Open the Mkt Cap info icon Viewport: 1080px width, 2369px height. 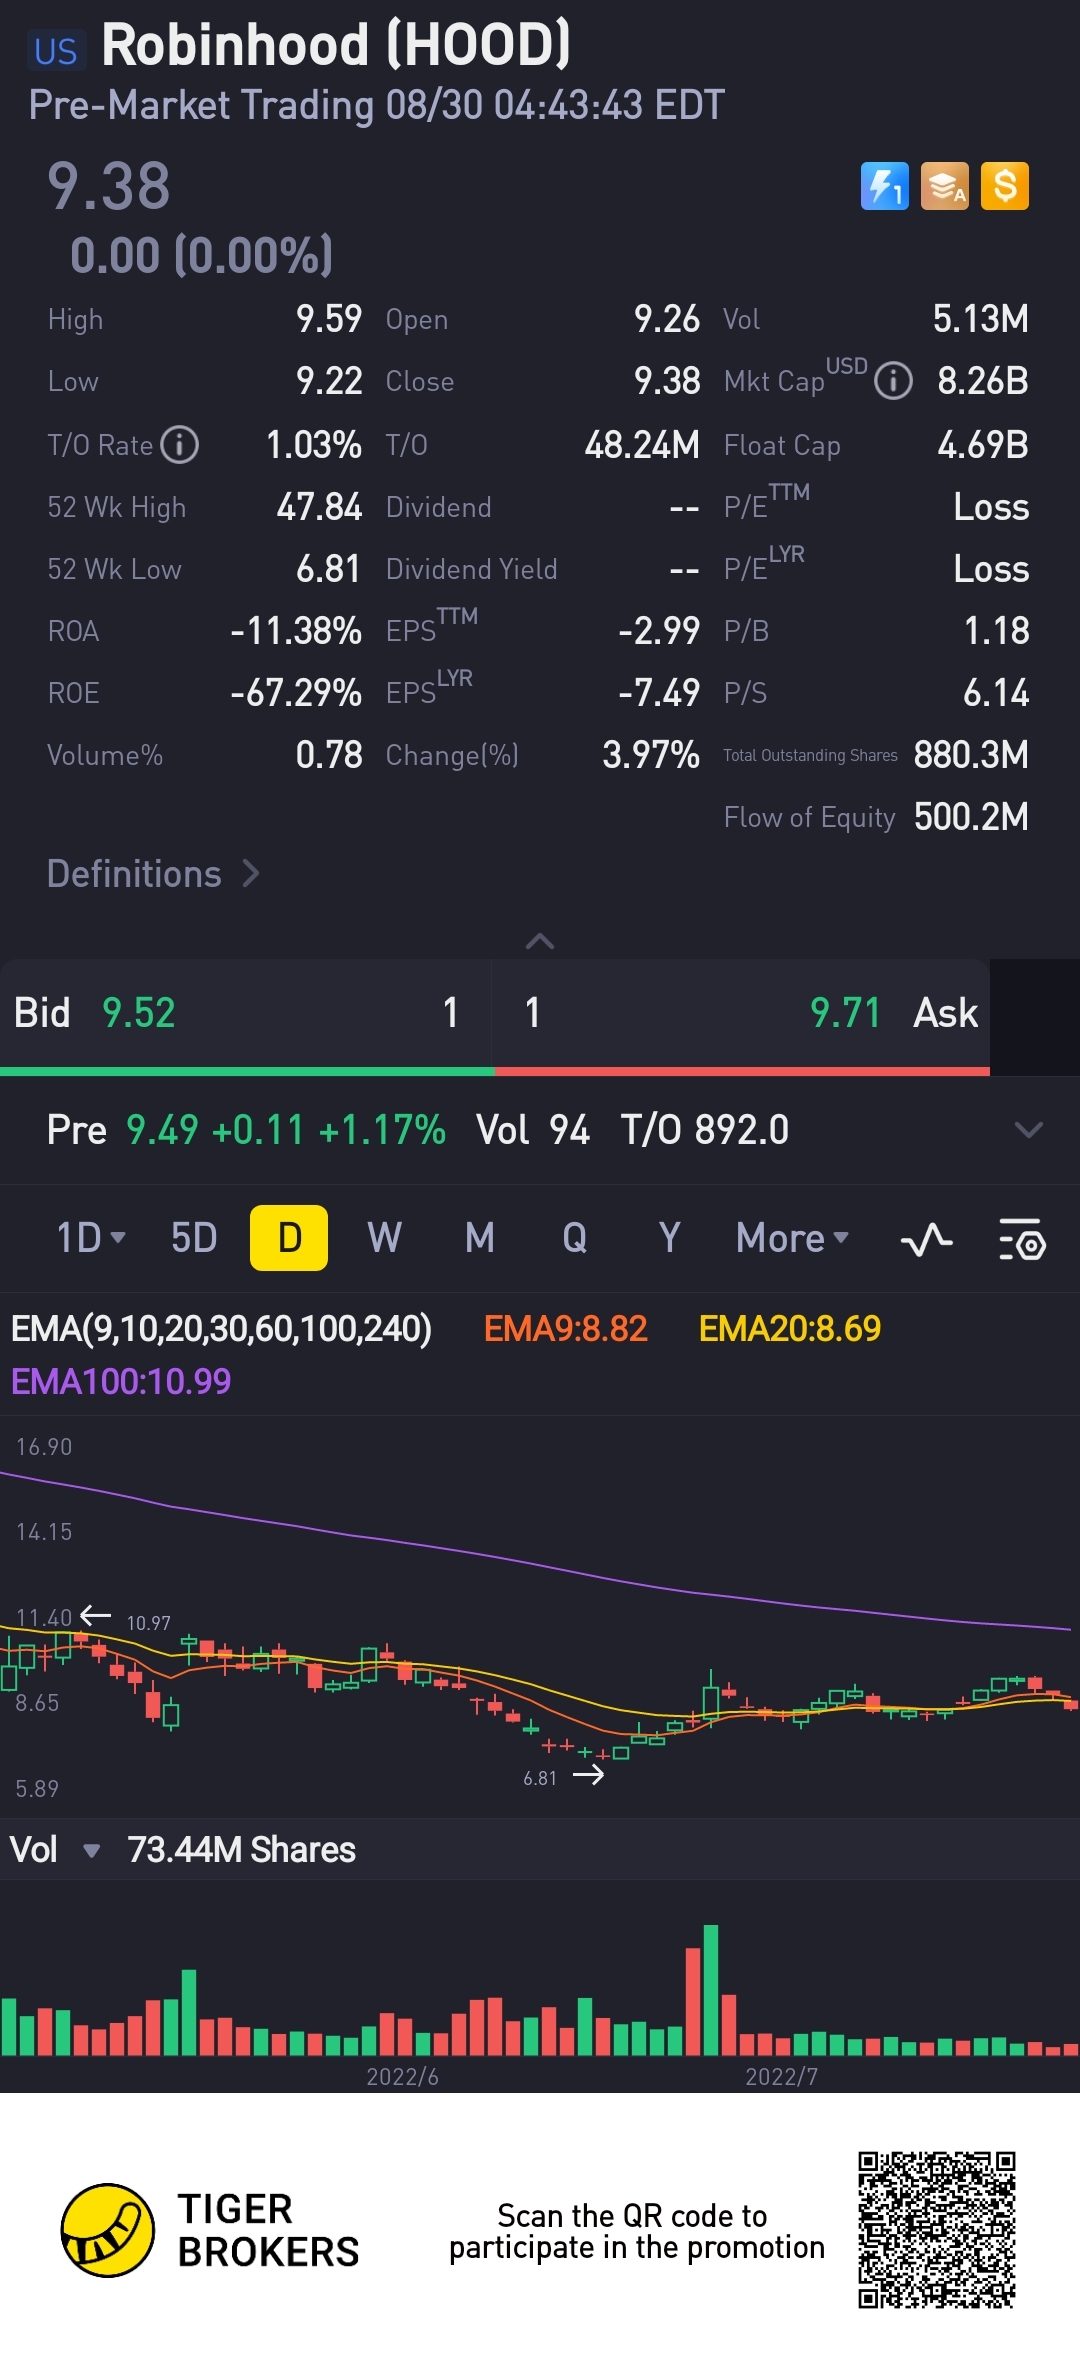click(x=893, y=381)
